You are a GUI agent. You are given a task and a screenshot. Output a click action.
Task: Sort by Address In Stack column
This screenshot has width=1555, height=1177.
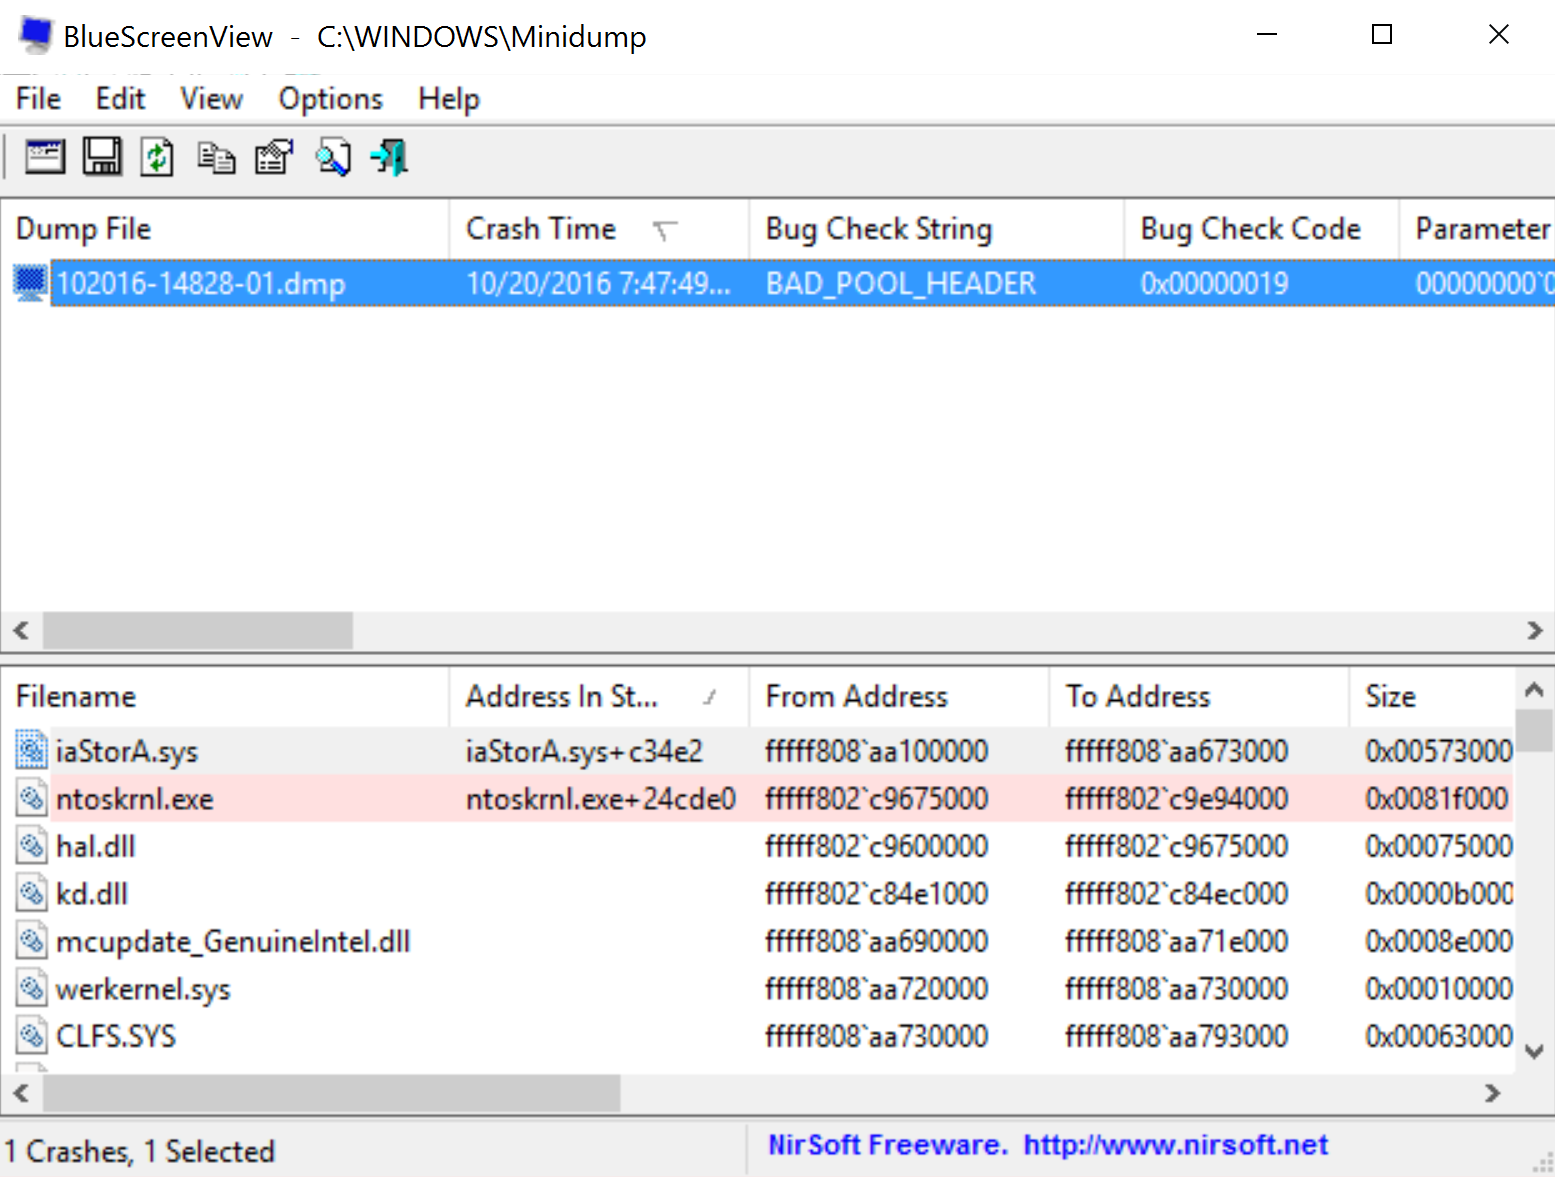(599, 696)
